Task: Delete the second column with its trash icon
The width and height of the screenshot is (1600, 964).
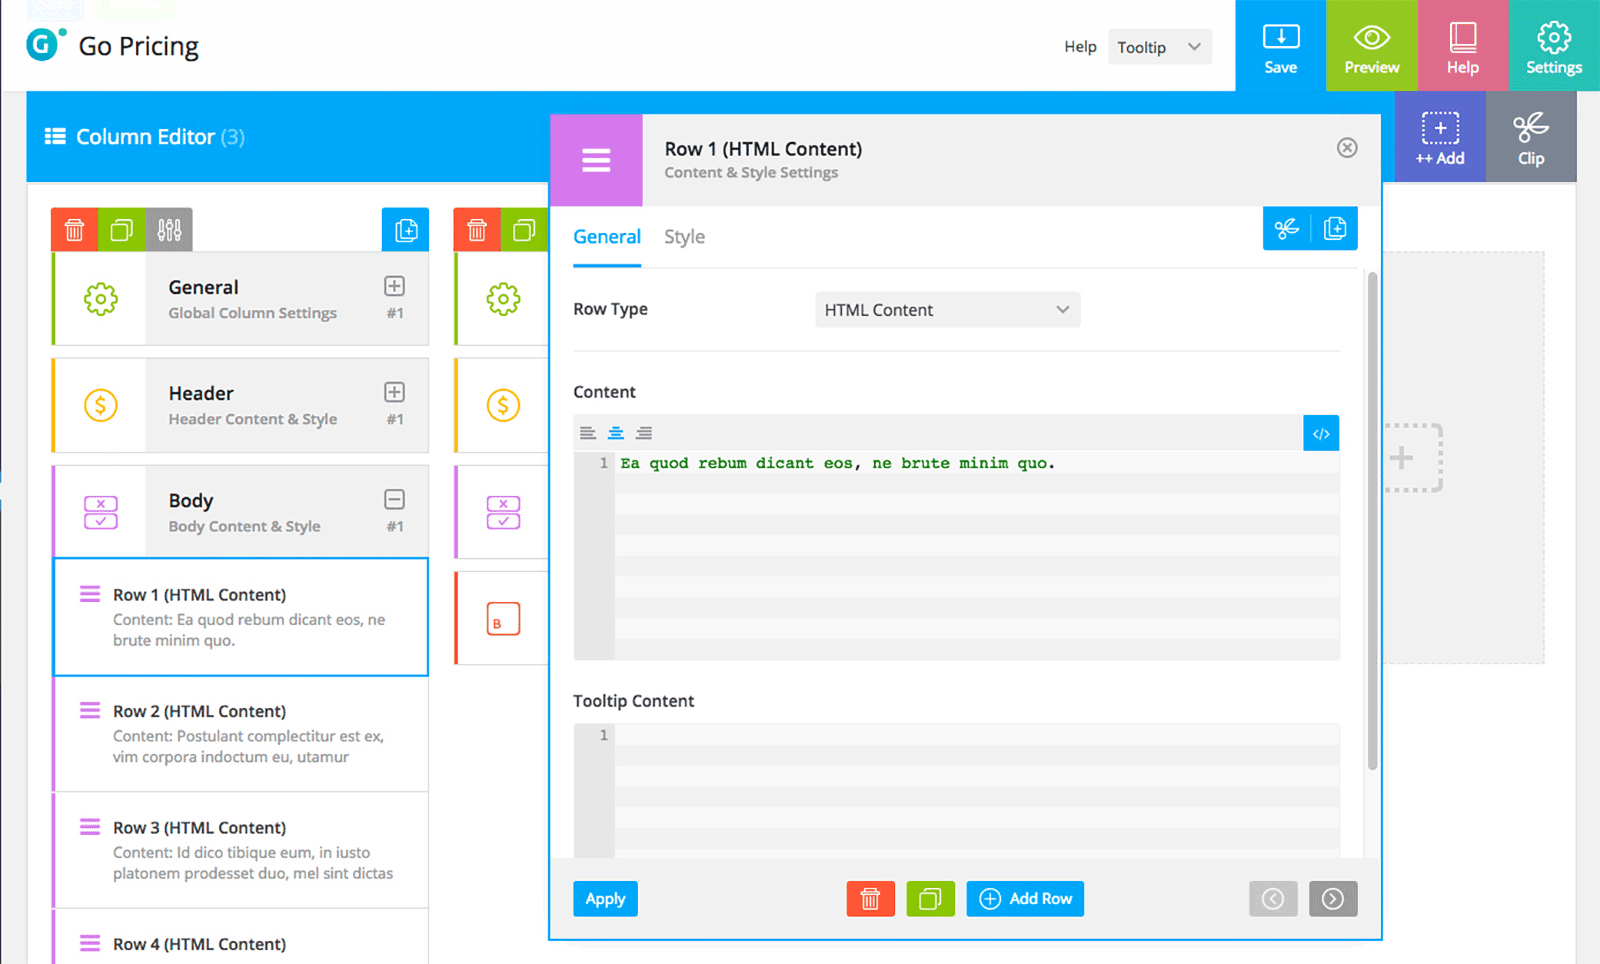Action: click(x=477, y=230)
